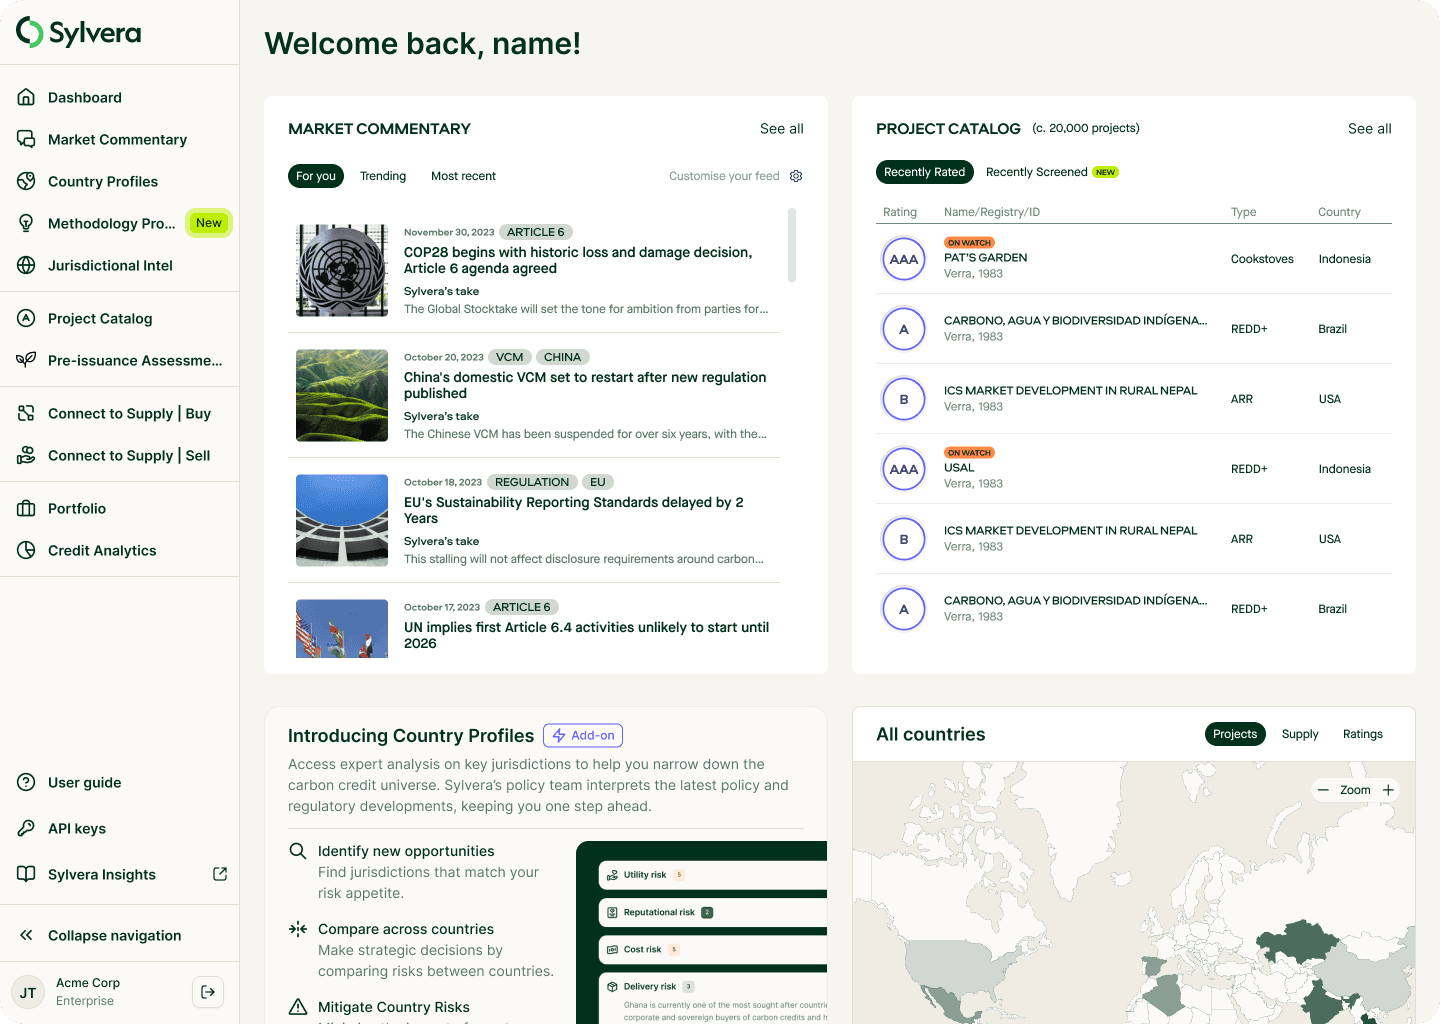Switch to Most recent tab
This screenshot has width=1440, height=1024.
point(463,176)
